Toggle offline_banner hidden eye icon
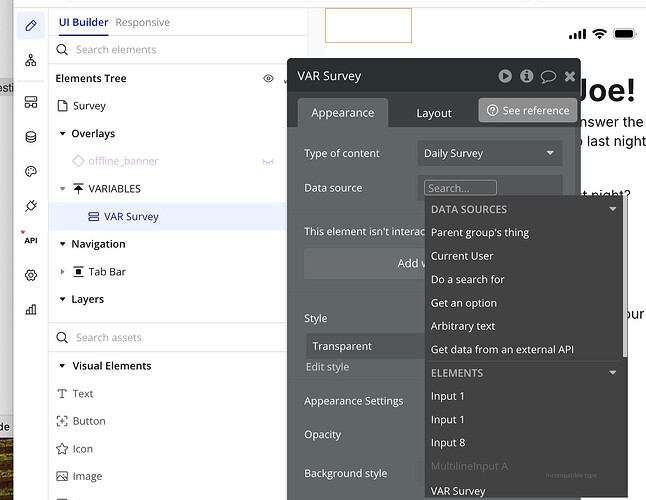This screenshot has height=500, width=646. click(x=268, y=161)
